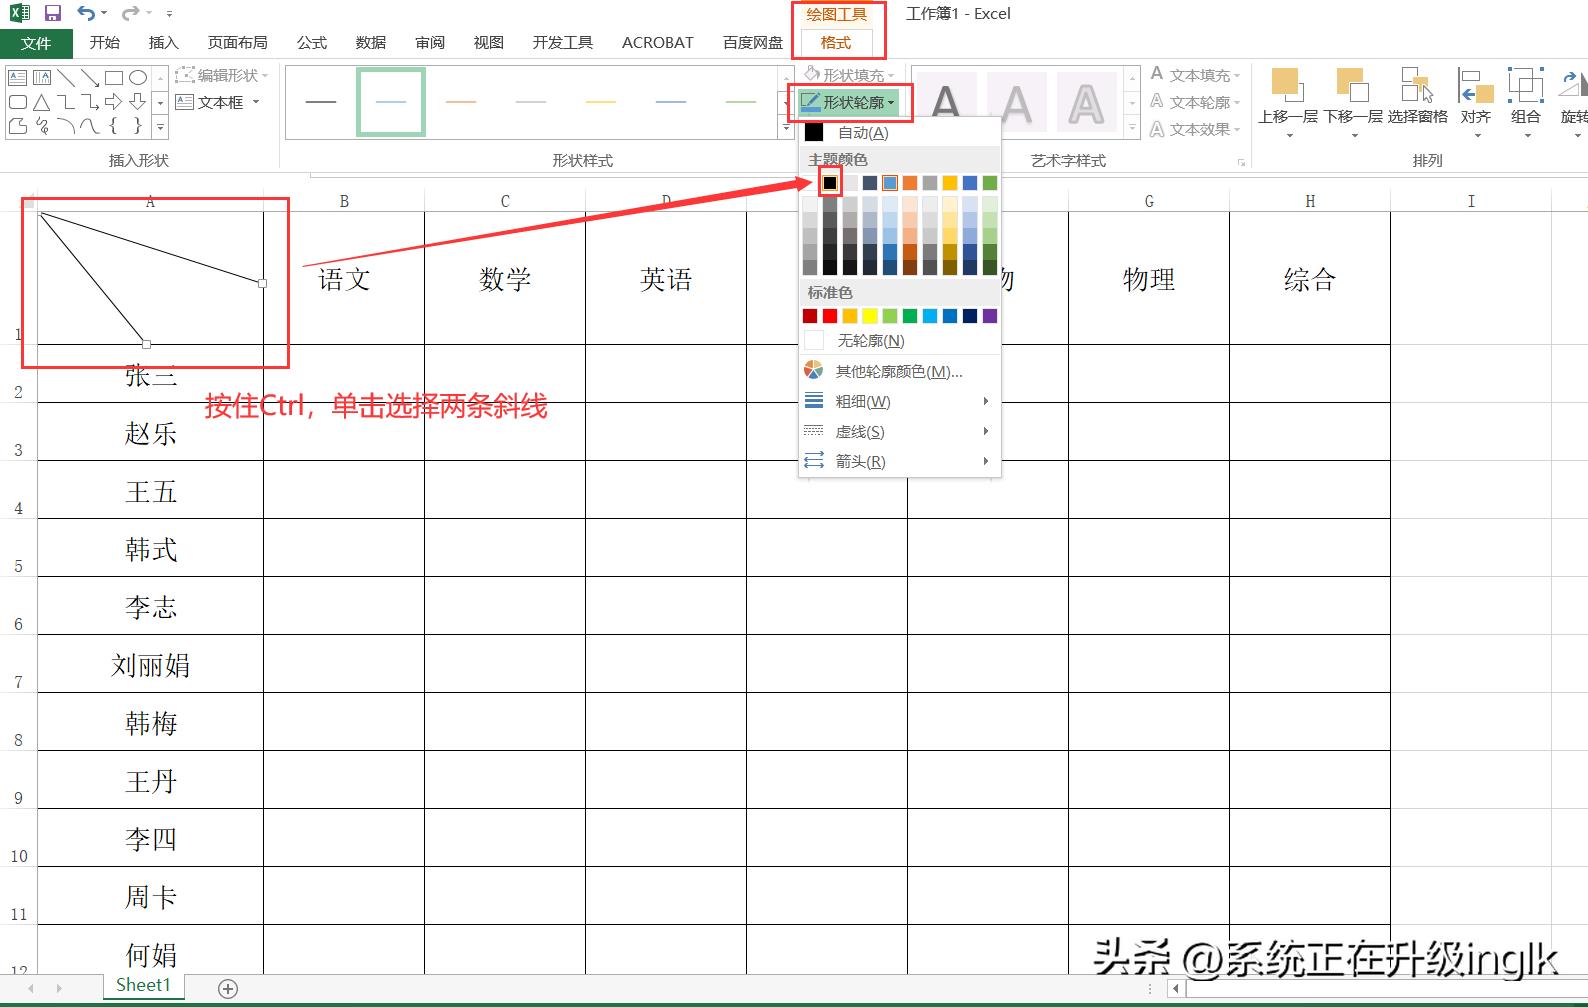
Task: Pick the black theme color swatch
Action: pyautogui.click(x=830, y=183)
